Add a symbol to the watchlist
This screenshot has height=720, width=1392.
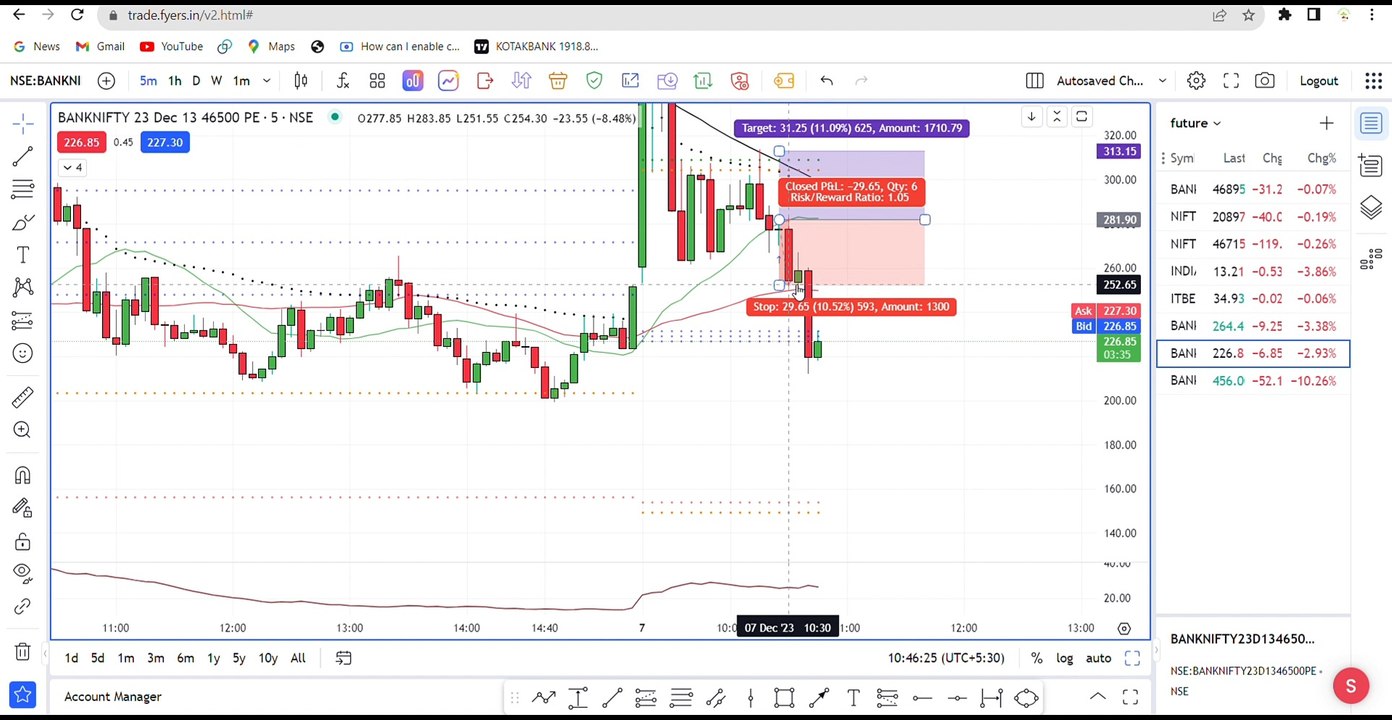1326,123
